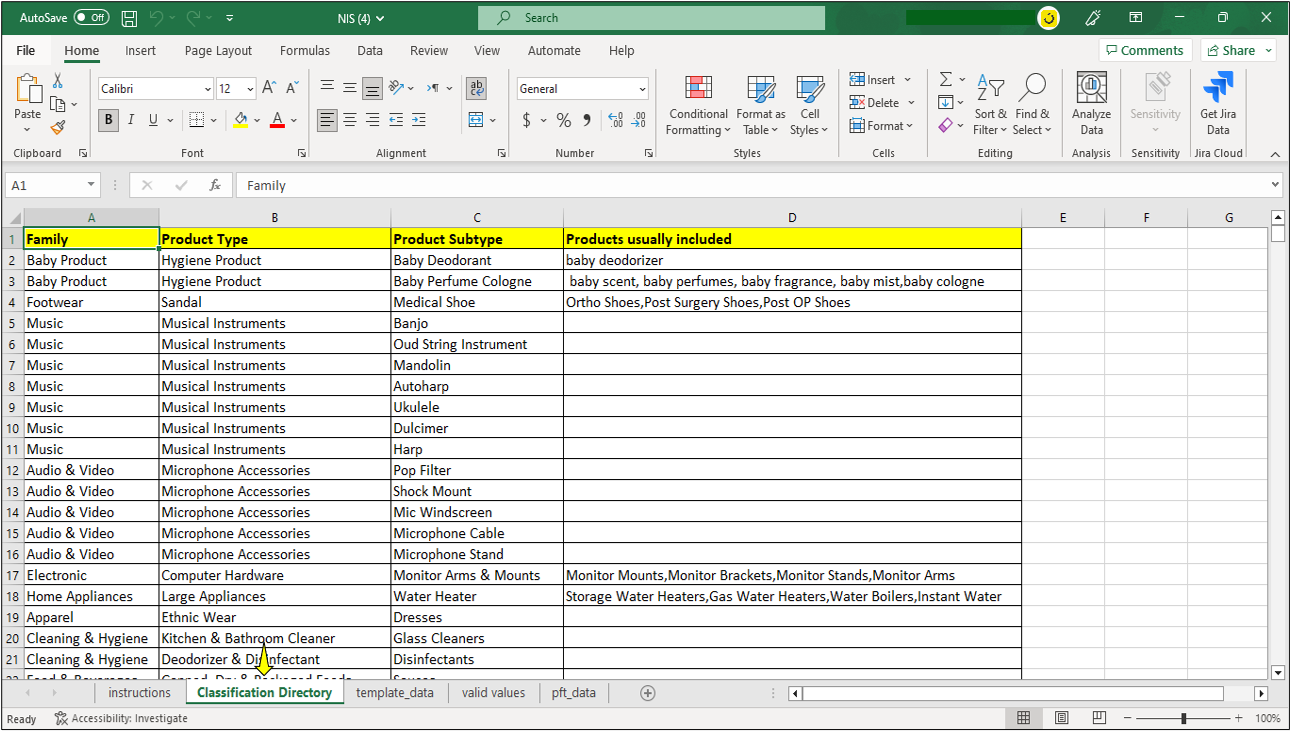Viewport: 1291px width, 732px height.
Task: Click the Name Box showing A1
Action: 45,185
